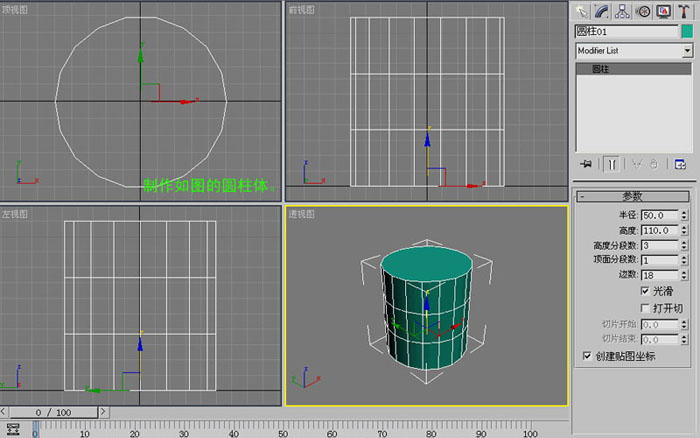
Task: Open the Display panel tab
Action: 663,12
